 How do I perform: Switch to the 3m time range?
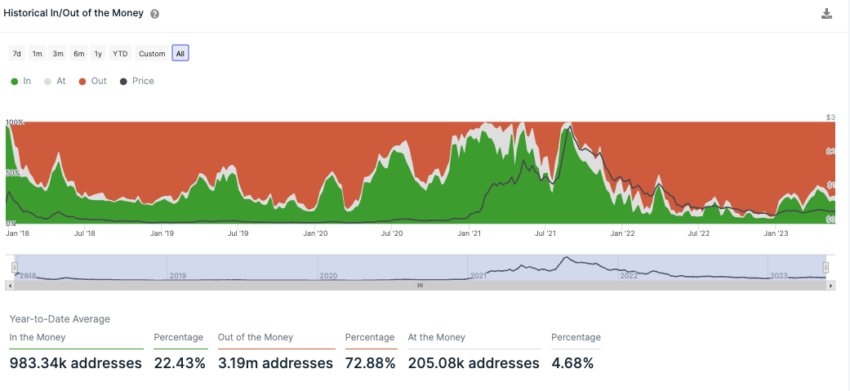58,54
